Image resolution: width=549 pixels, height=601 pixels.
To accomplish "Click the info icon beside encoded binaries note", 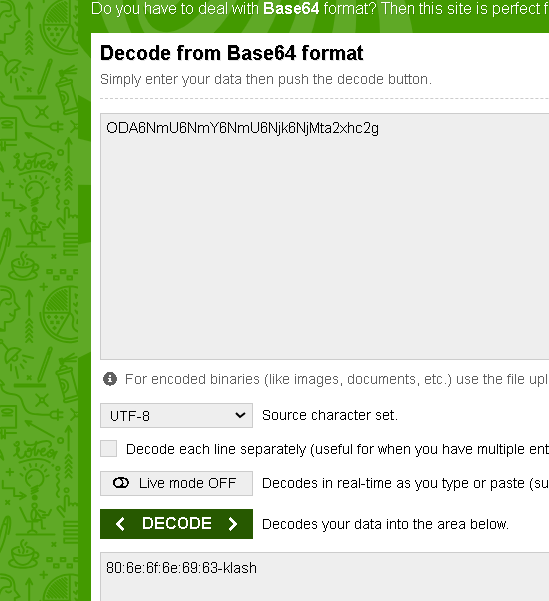I will pos(110,379).
